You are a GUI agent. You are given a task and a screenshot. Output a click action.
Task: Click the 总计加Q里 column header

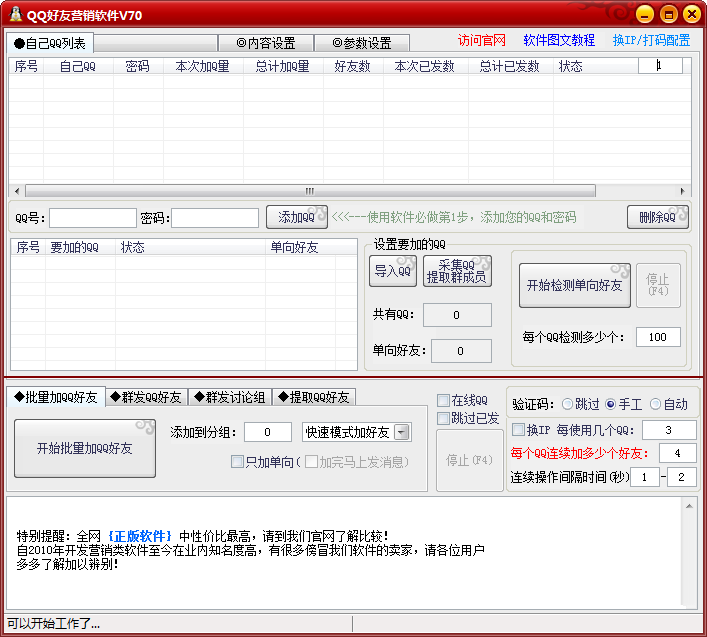[x=283, y=66]
